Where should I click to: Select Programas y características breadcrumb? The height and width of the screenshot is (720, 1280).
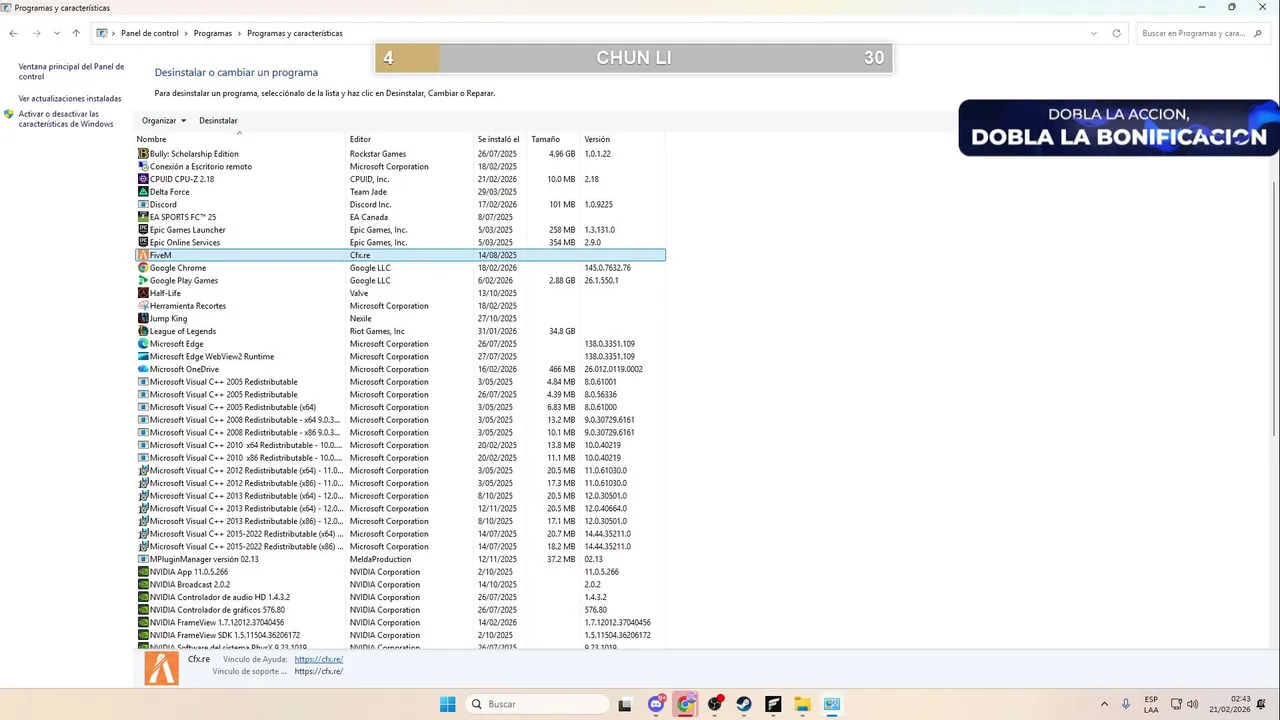coord(295,33)
